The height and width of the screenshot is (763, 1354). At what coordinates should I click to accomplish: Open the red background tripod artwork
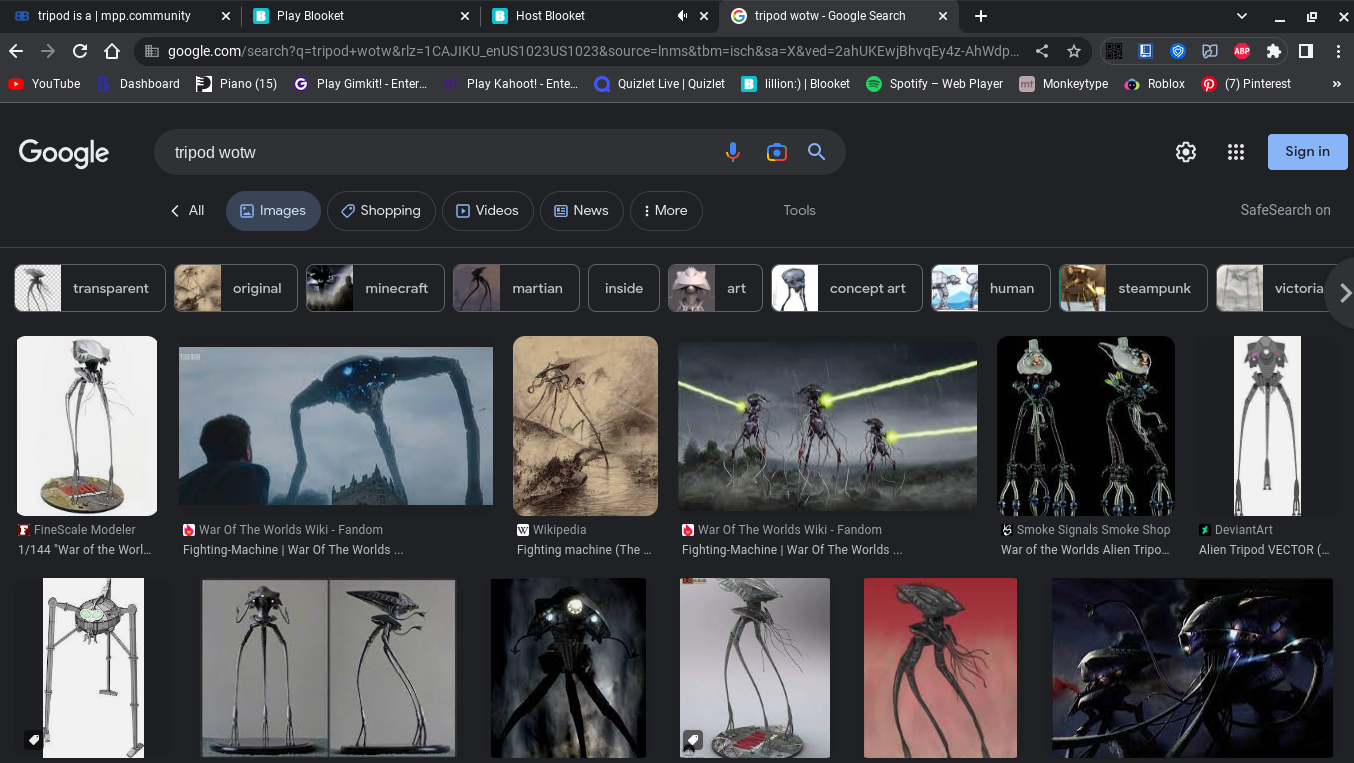pyautogui.click(x=940, y=668)
